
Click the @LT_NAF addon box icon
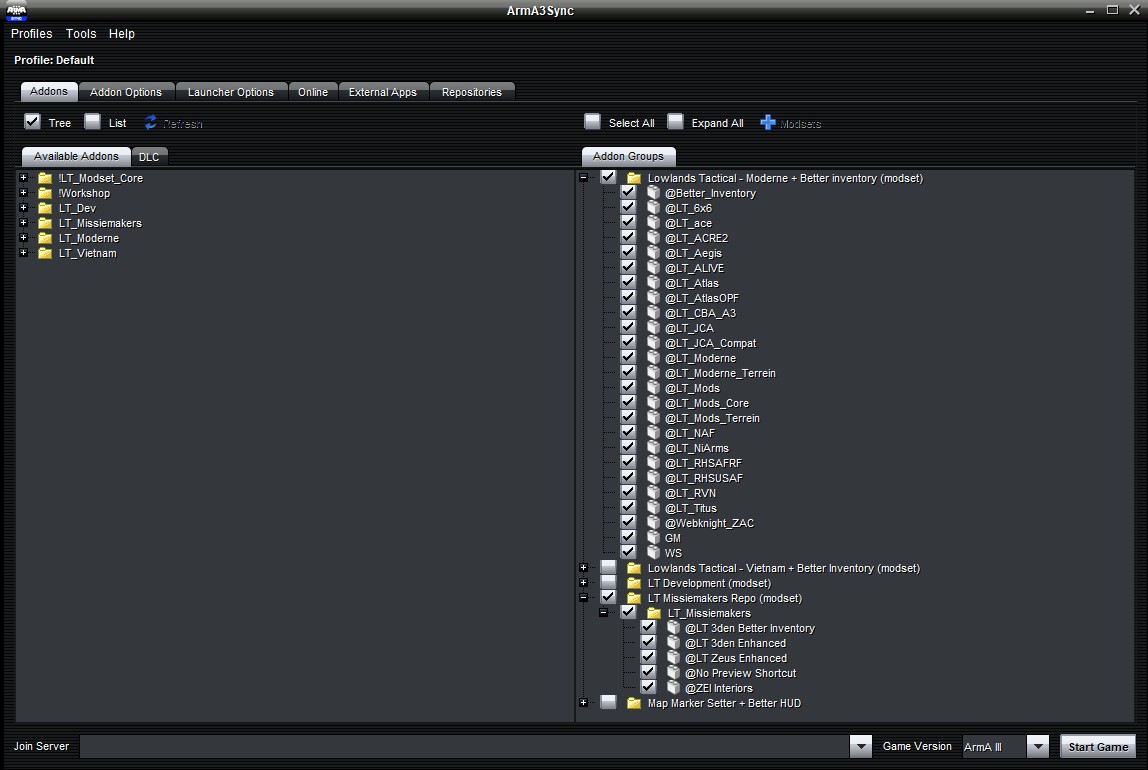[x=654, y=433]
